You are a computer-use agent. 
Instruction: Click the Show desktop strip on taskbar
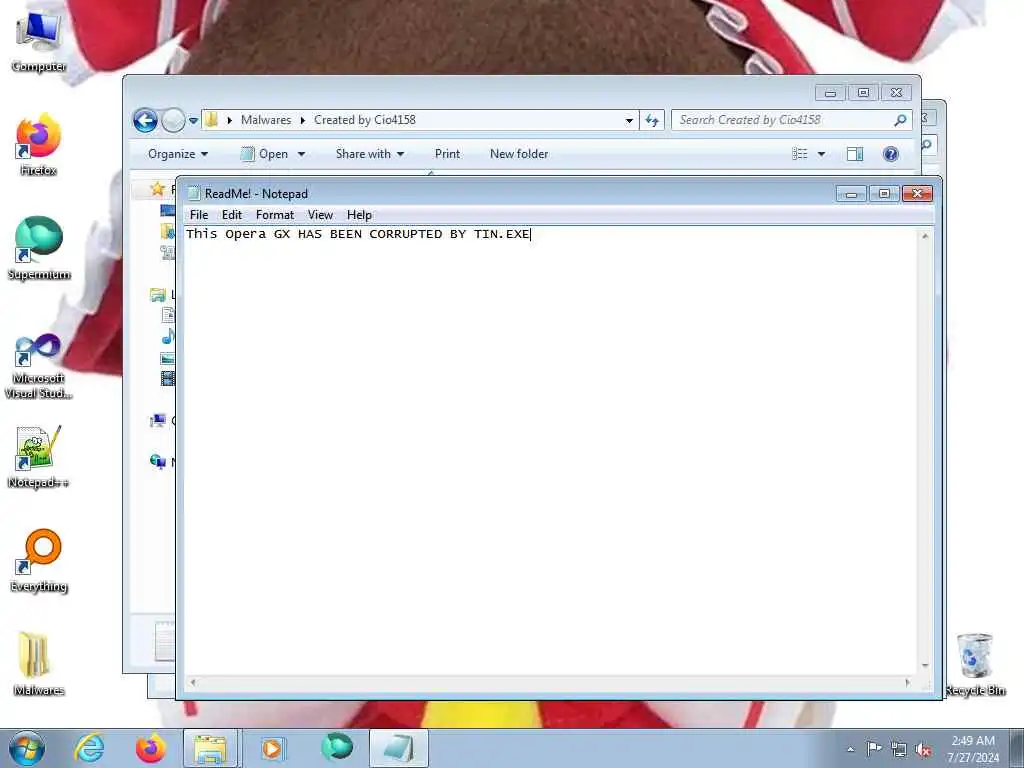pyautogui.click(x=1017, y=748)
